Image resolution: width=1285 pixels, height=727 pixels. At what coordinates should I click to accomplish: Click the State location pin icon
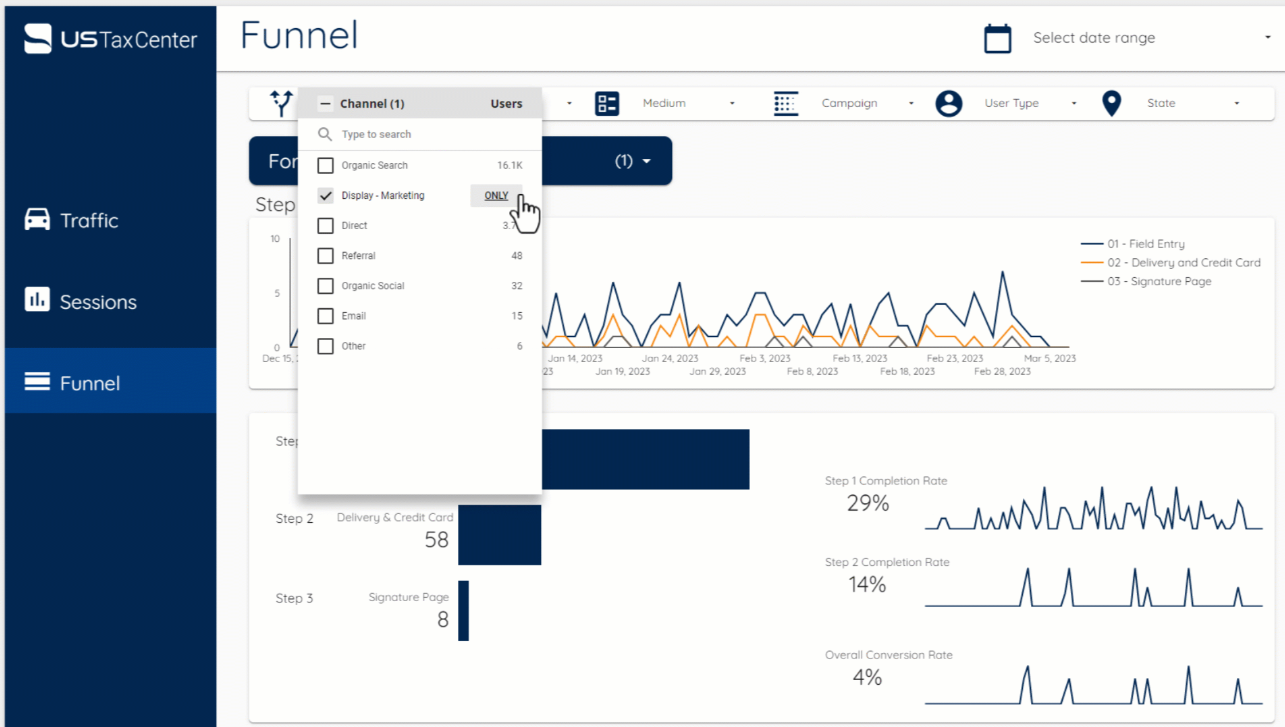click(x=1111, y=103)
